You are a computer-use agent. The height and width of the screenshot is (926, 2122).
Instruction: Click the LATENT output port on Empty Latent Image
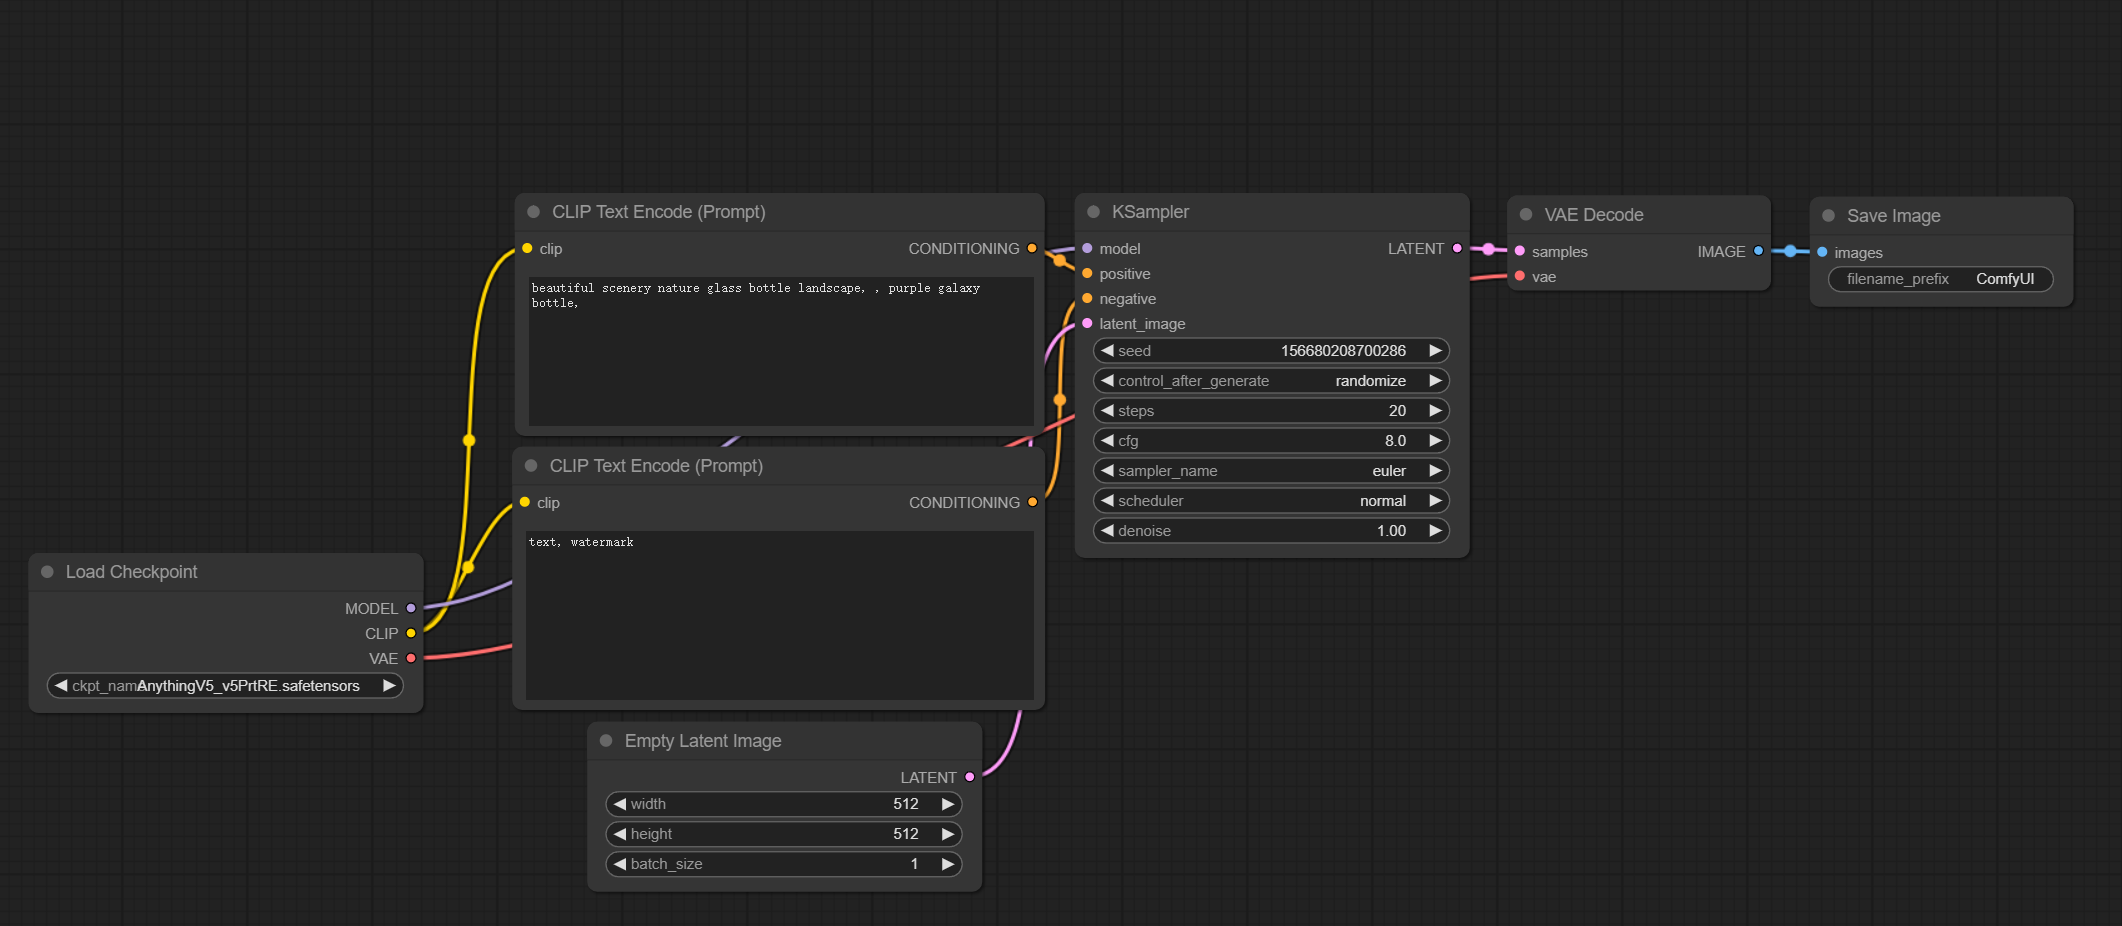pos(970,777)
